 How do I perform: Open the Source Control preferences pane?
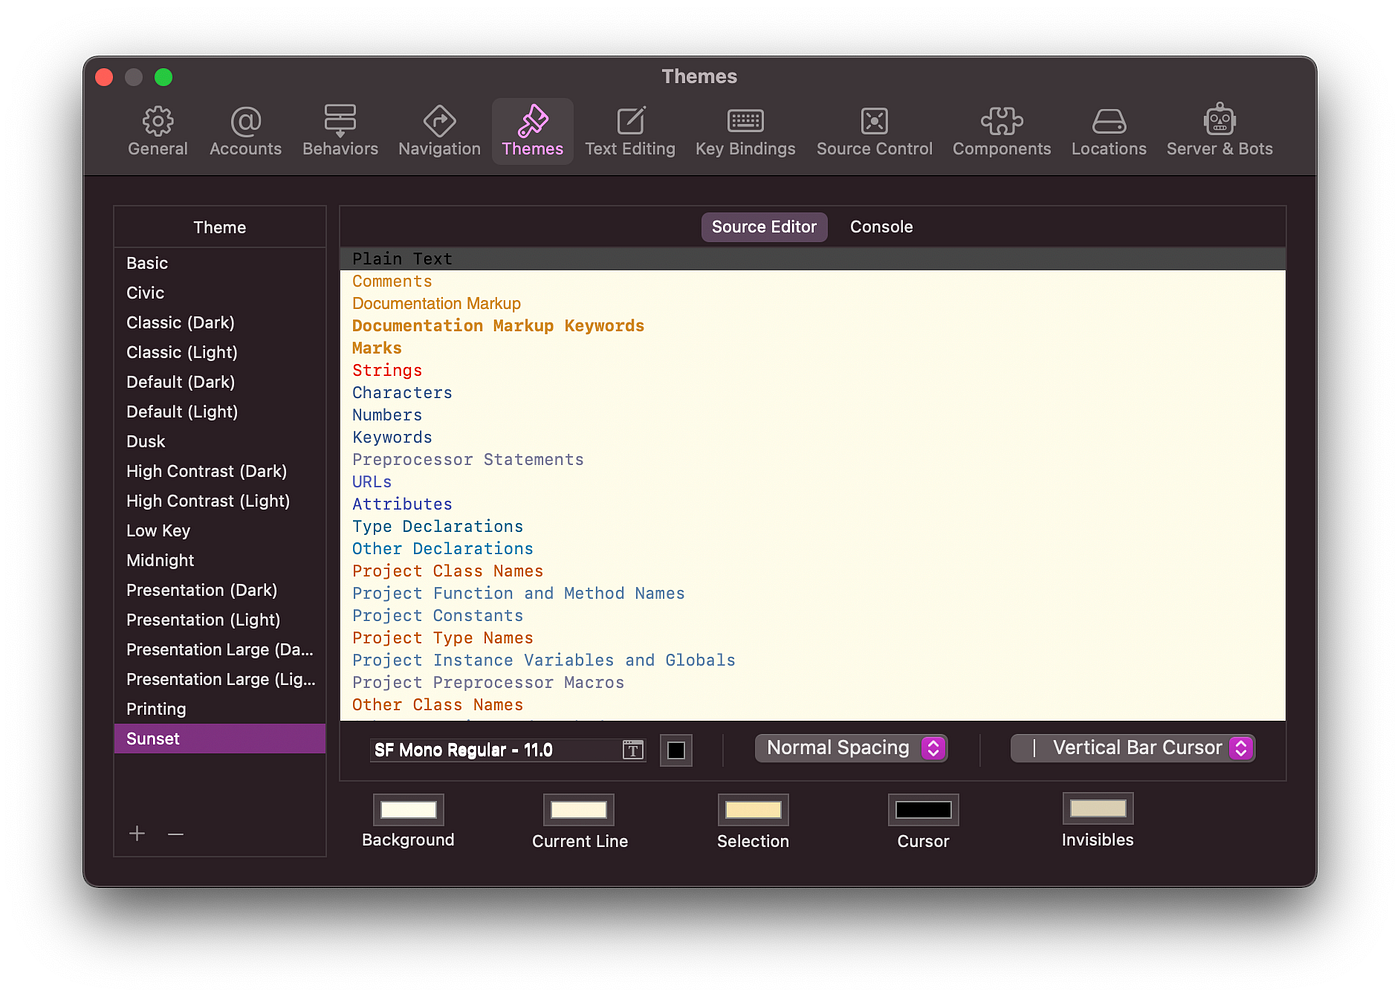tap(874, 131)
